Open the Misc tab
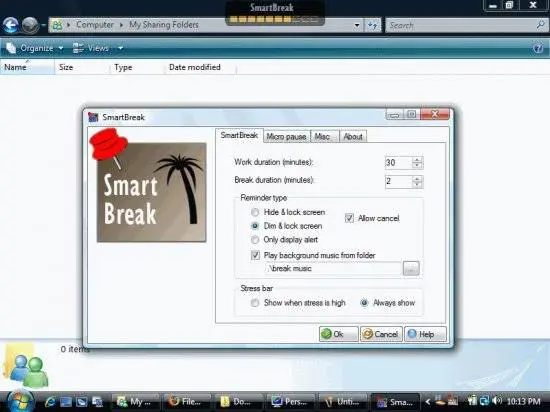550x412 pixels. (322, 136)
